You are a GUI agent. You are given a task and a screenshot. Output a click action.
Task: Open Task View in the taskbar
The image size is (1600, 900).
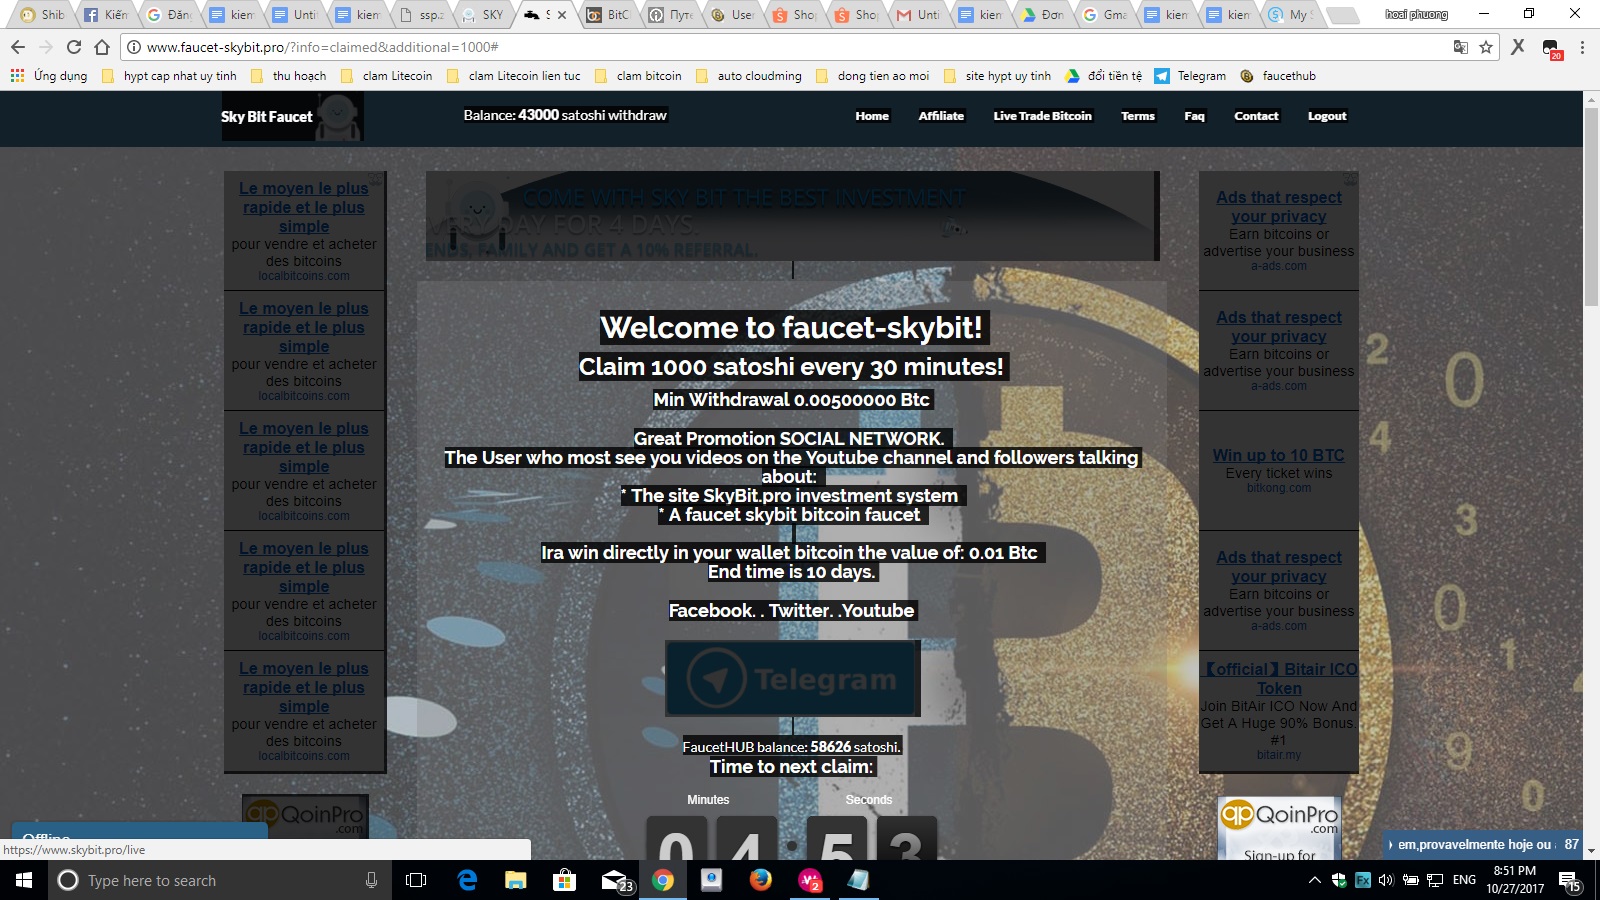[416, 880]
